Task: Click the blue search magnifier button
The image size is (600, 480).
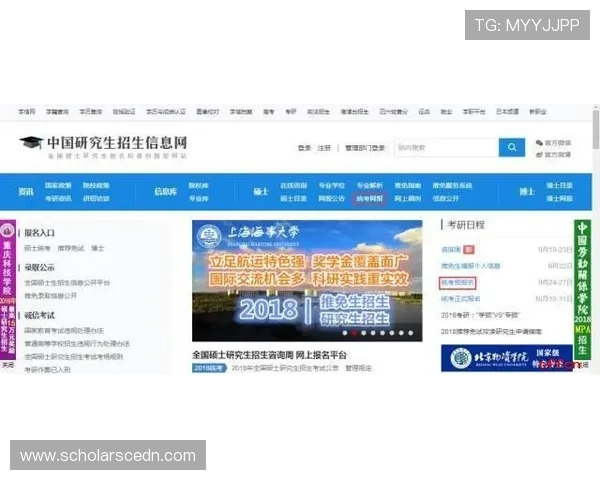Action: (512, 147)
